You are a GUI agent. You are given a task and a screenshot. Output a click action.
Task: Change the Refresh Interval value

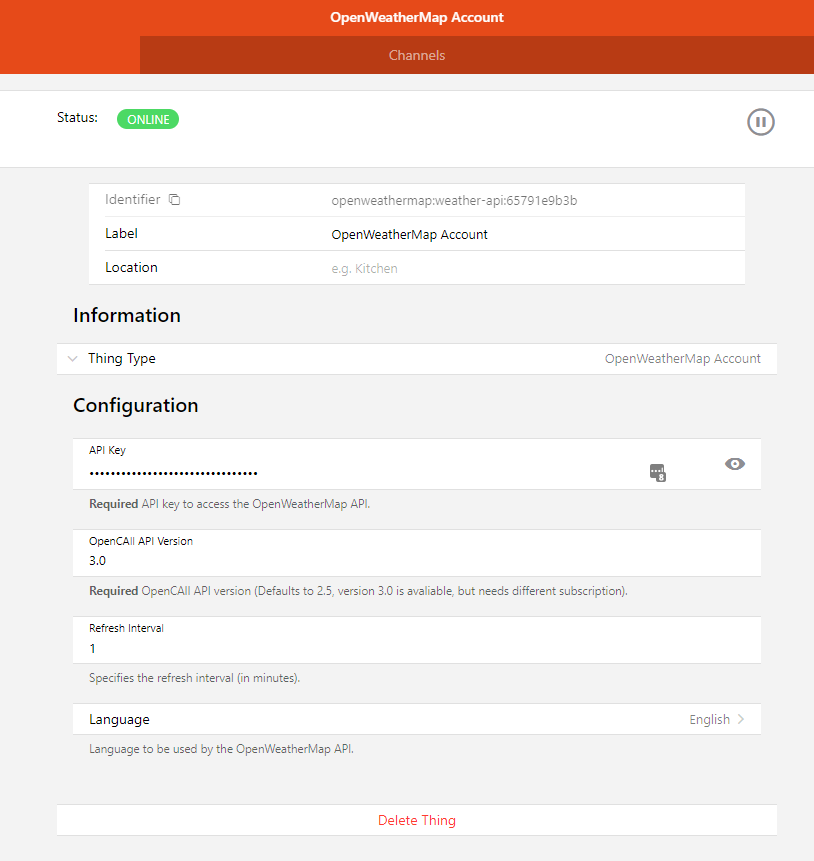coord(417,648)
